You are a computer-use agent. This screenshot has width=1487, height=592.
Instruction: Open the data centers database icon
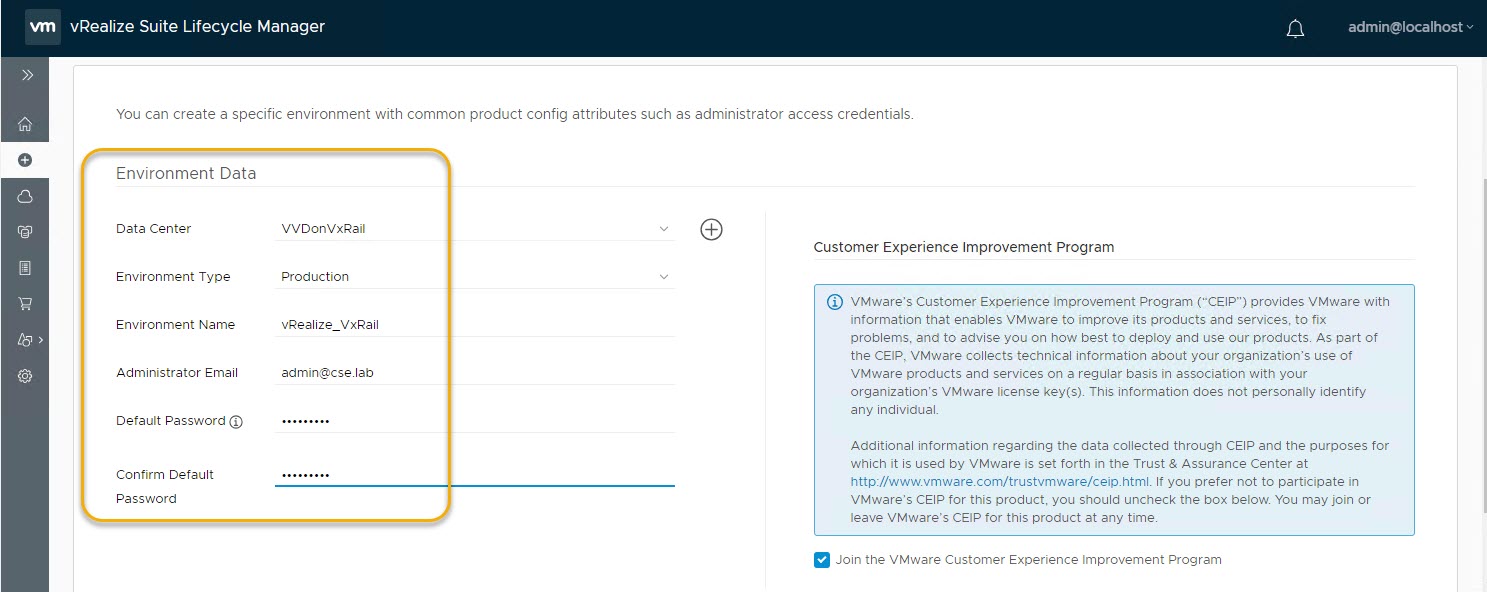coord(25,232)
